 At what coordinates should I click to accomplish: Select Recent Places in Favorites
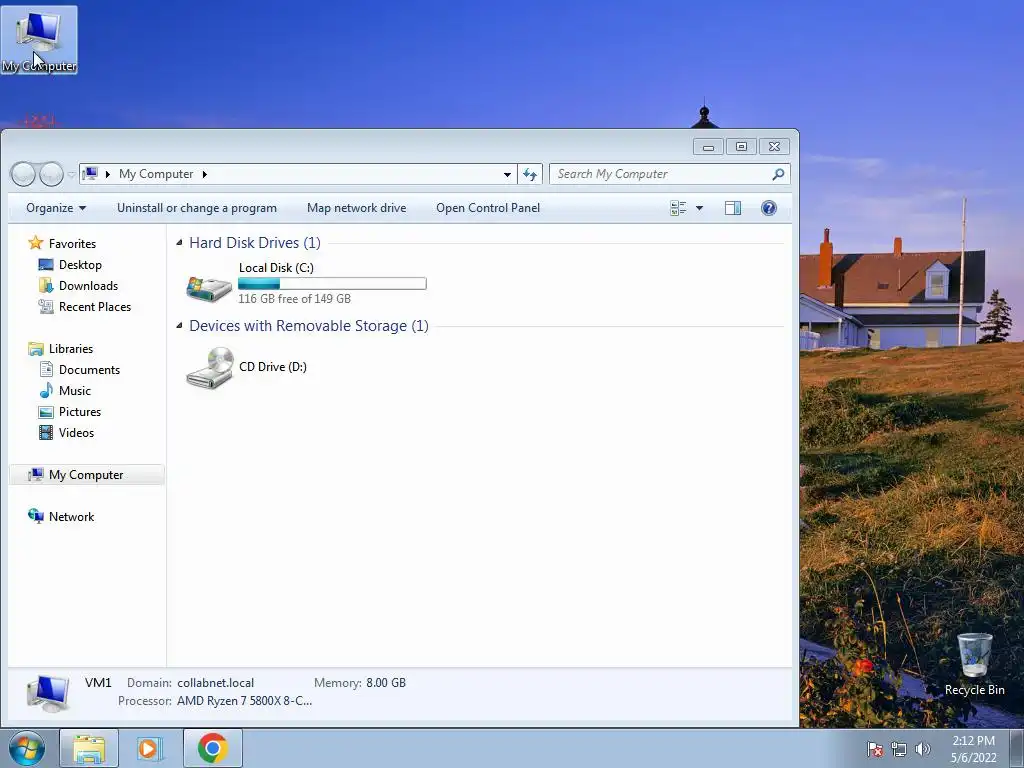[x=95, y=306]
